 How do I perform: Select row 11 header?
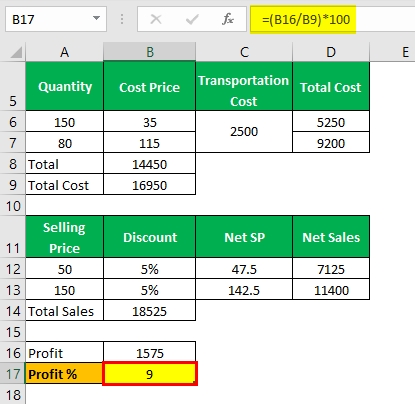click(x=13, y=237)
